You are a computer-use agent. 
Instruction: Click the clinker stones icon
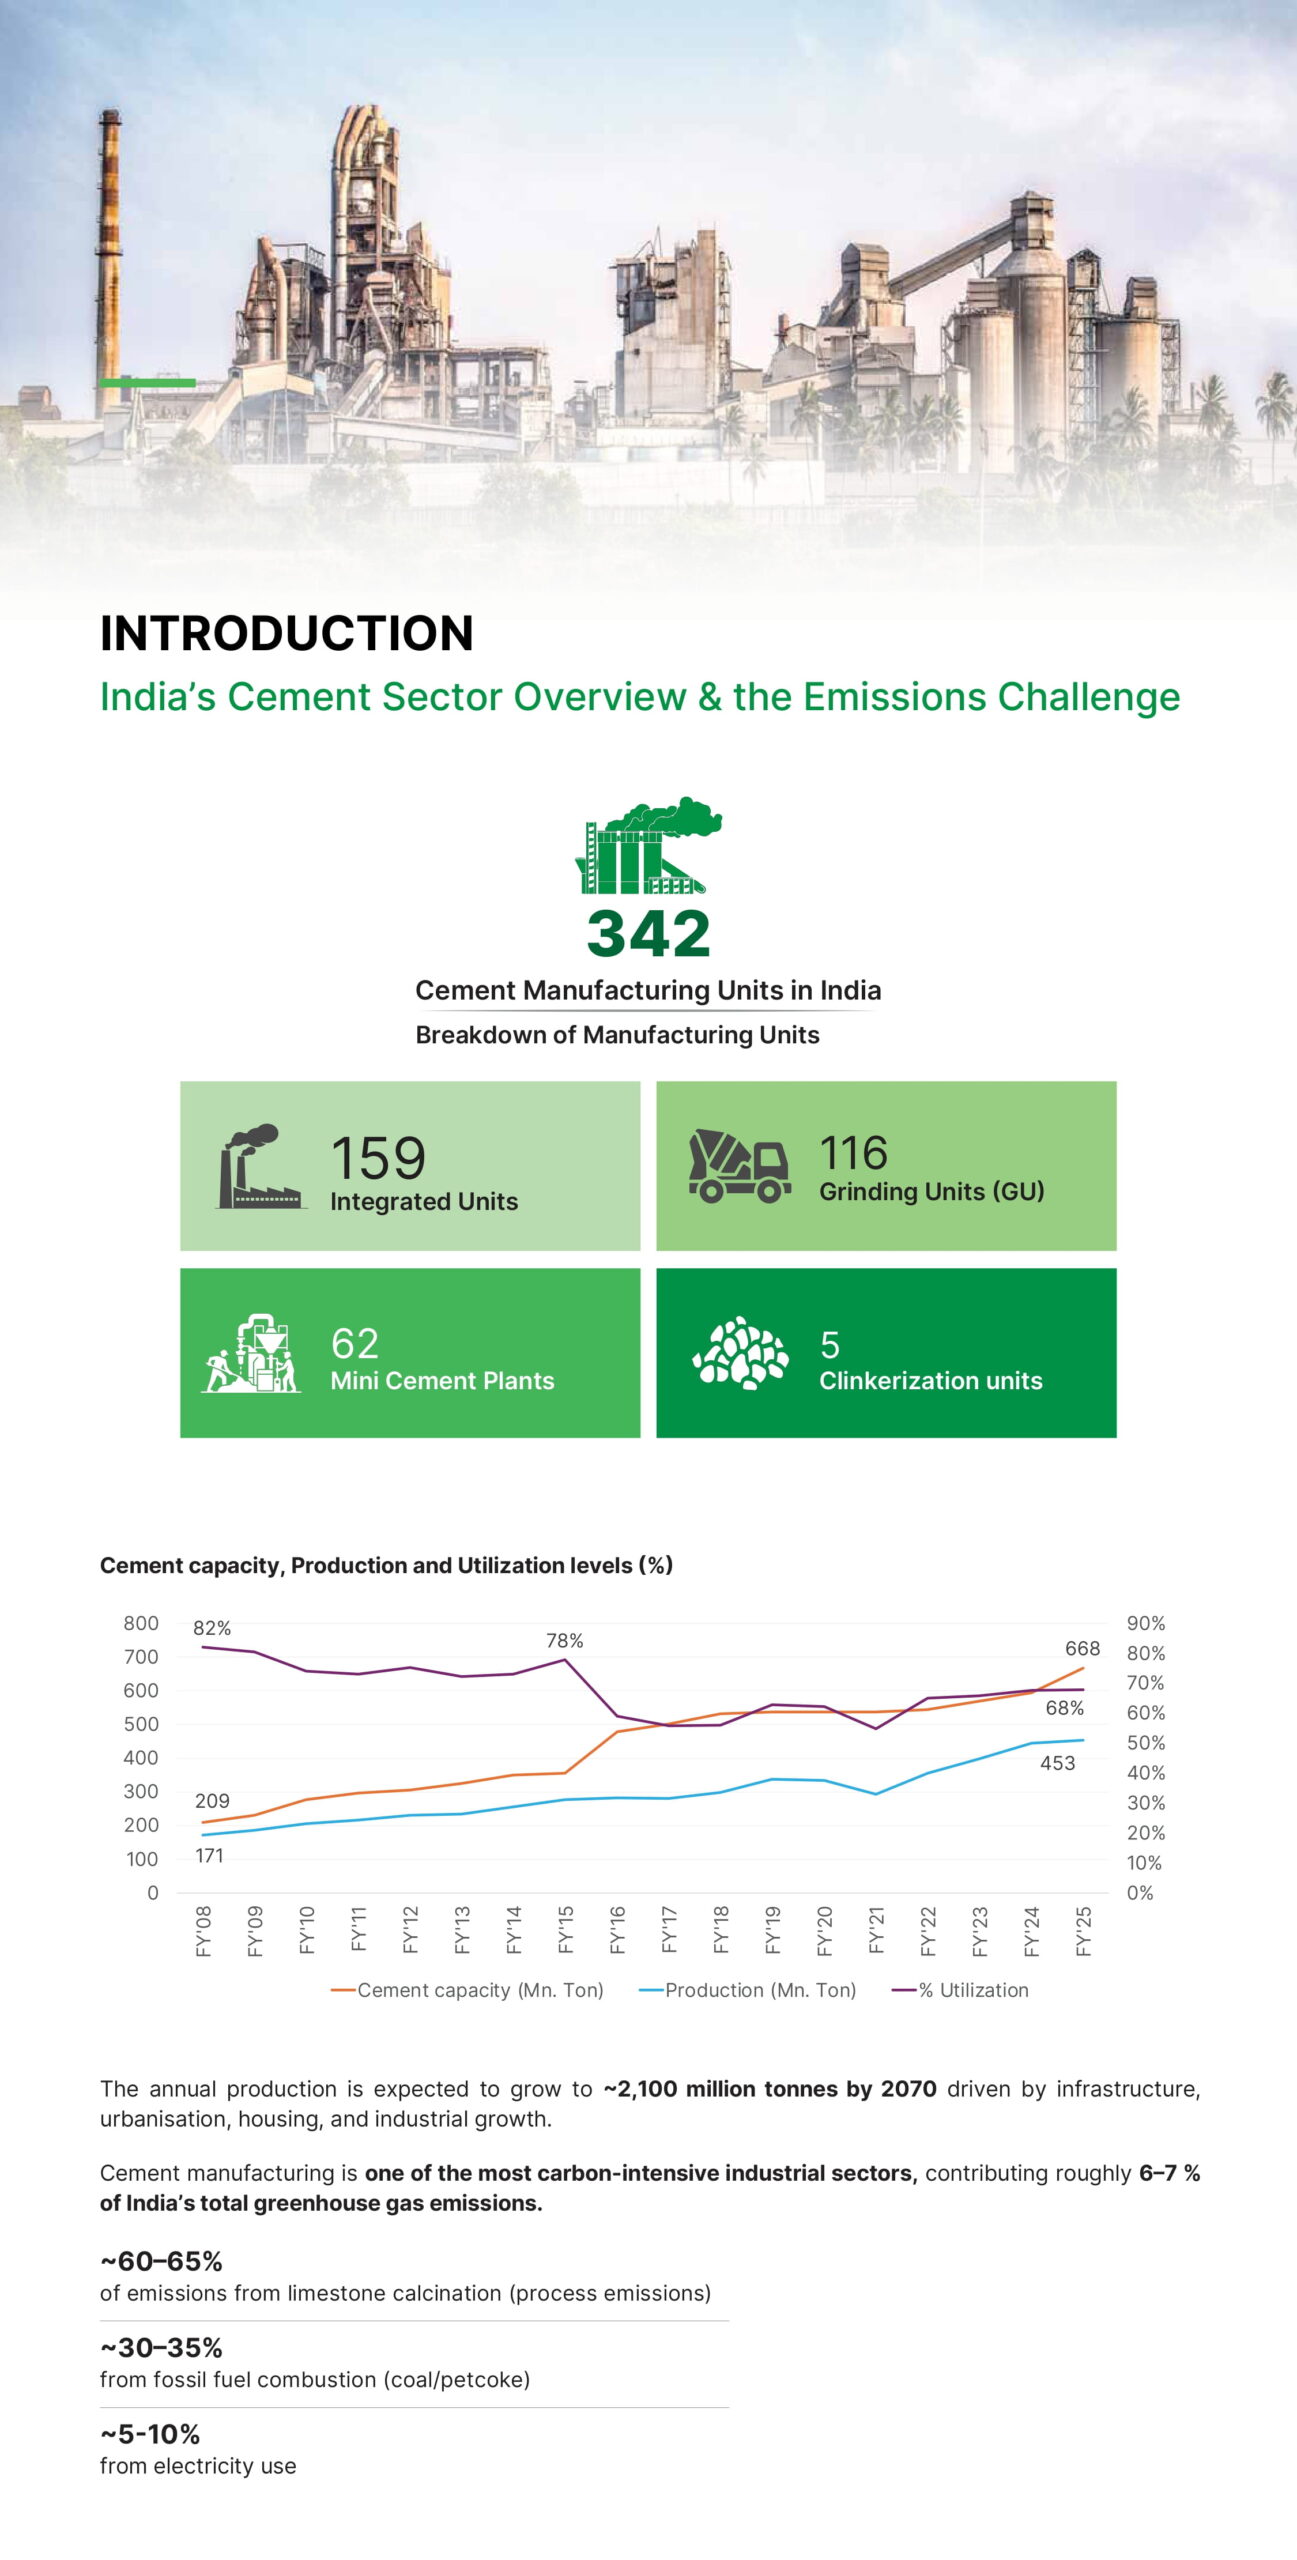click(x=740, y=1353)
